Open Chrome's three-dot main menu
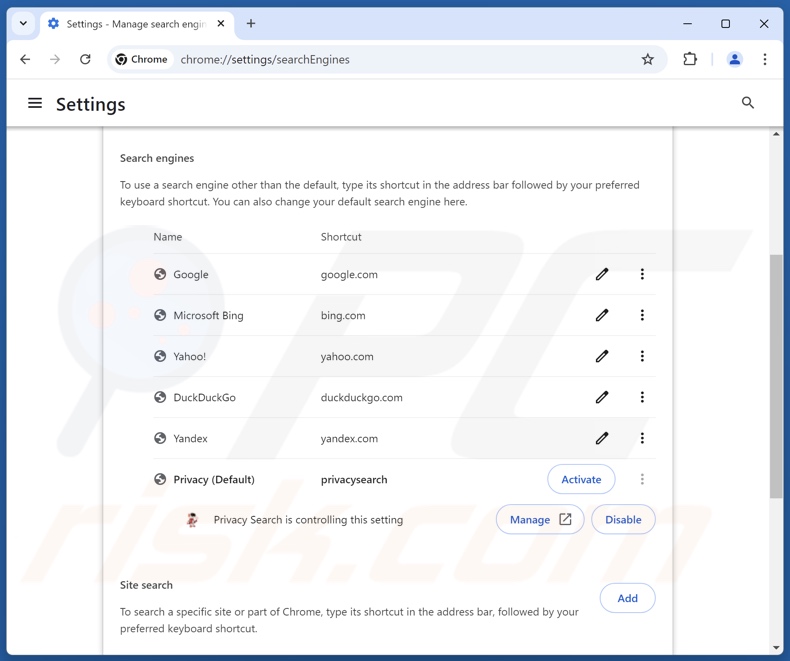The image size is (790, 661). pos(765,60)
